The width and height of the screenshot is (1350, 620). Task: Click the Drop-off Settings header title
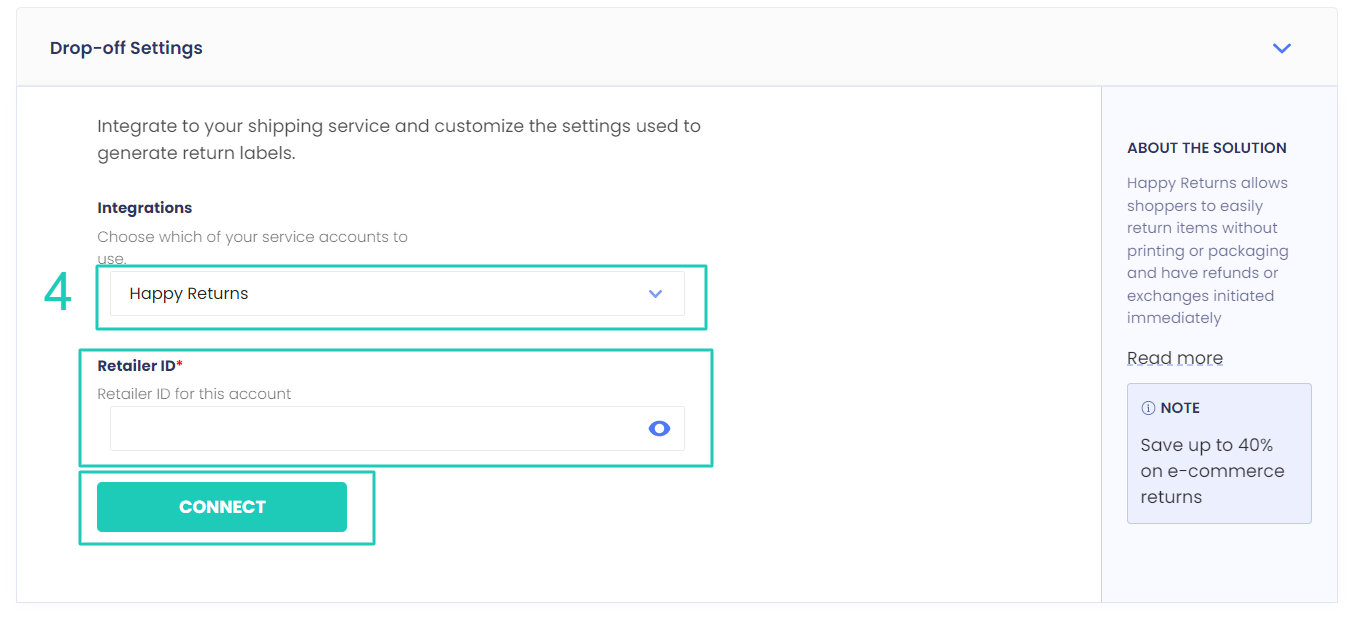click(126, 48)
